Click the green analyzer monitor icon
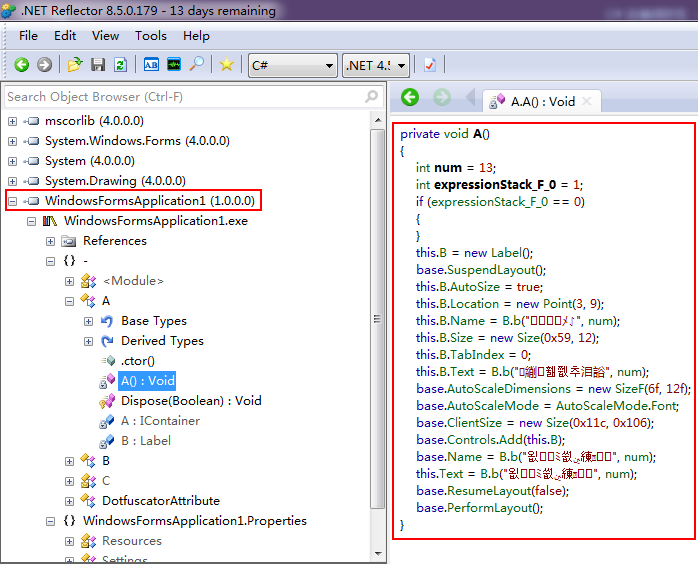Screen dimensions: 698x564 [x=174, y=65]
